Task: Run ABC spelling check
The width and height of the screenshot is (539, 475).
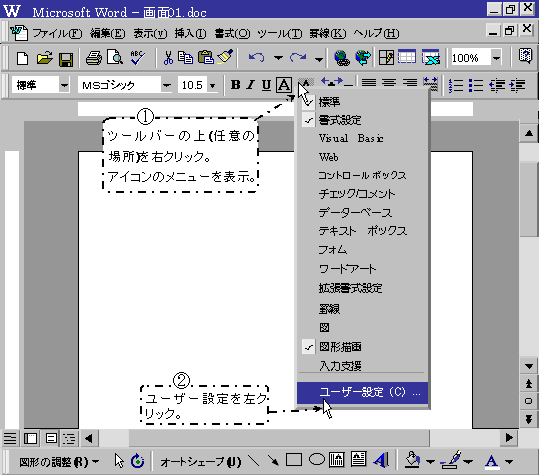Action: click(137, 58)
